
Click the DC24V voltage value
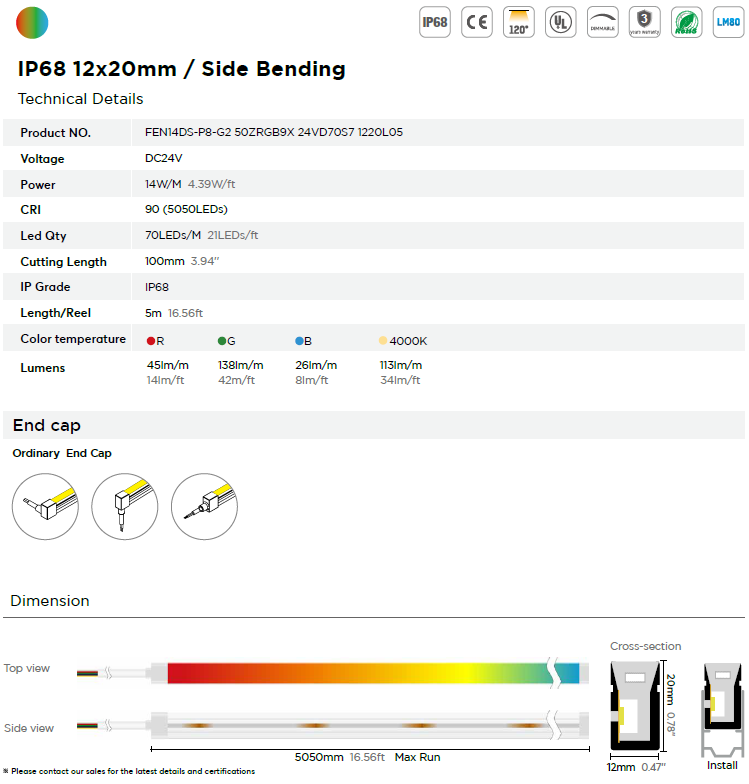point(164,158)
